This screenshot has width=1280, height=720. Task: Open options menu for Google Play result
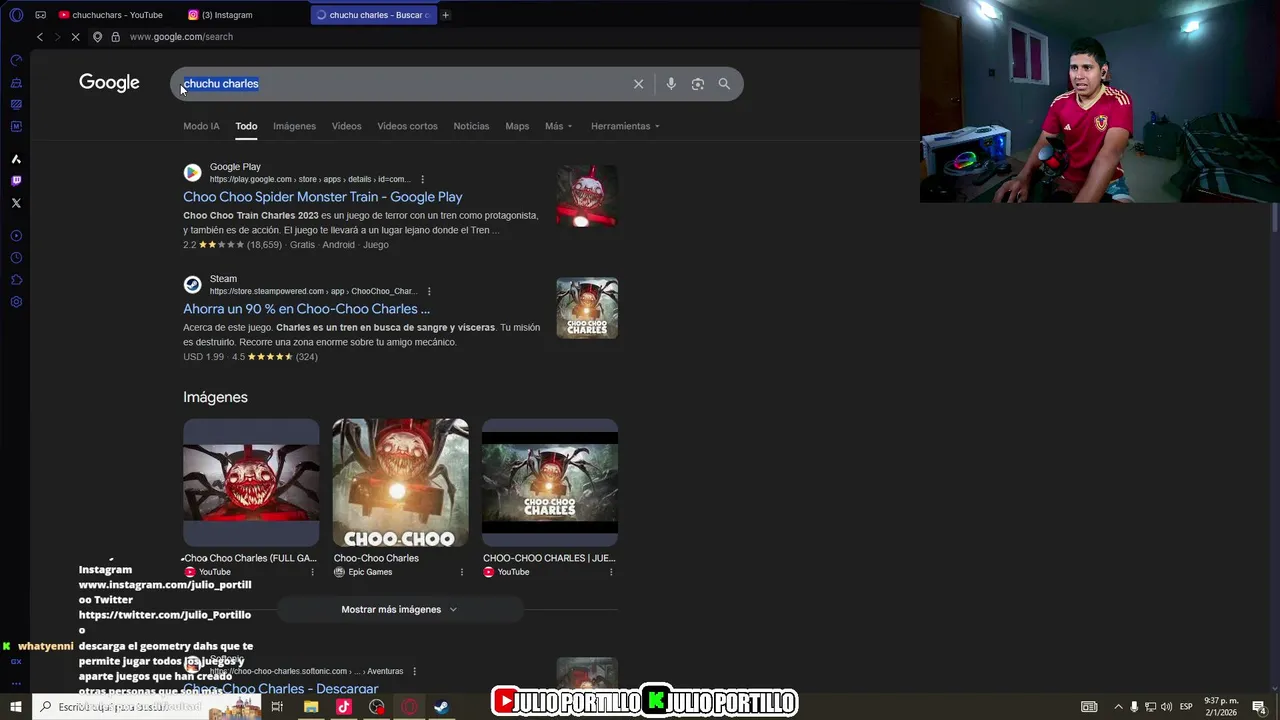[423, 180]
